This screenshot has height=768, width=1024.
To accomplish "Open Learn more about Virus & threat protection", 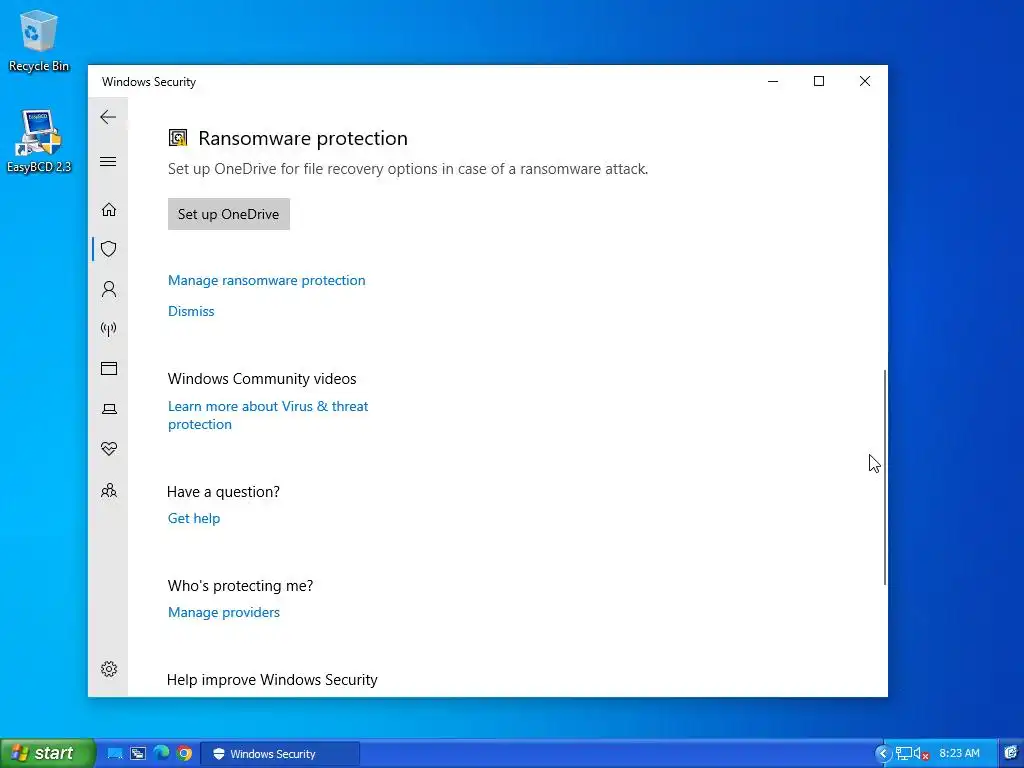I will coord(268,415).
